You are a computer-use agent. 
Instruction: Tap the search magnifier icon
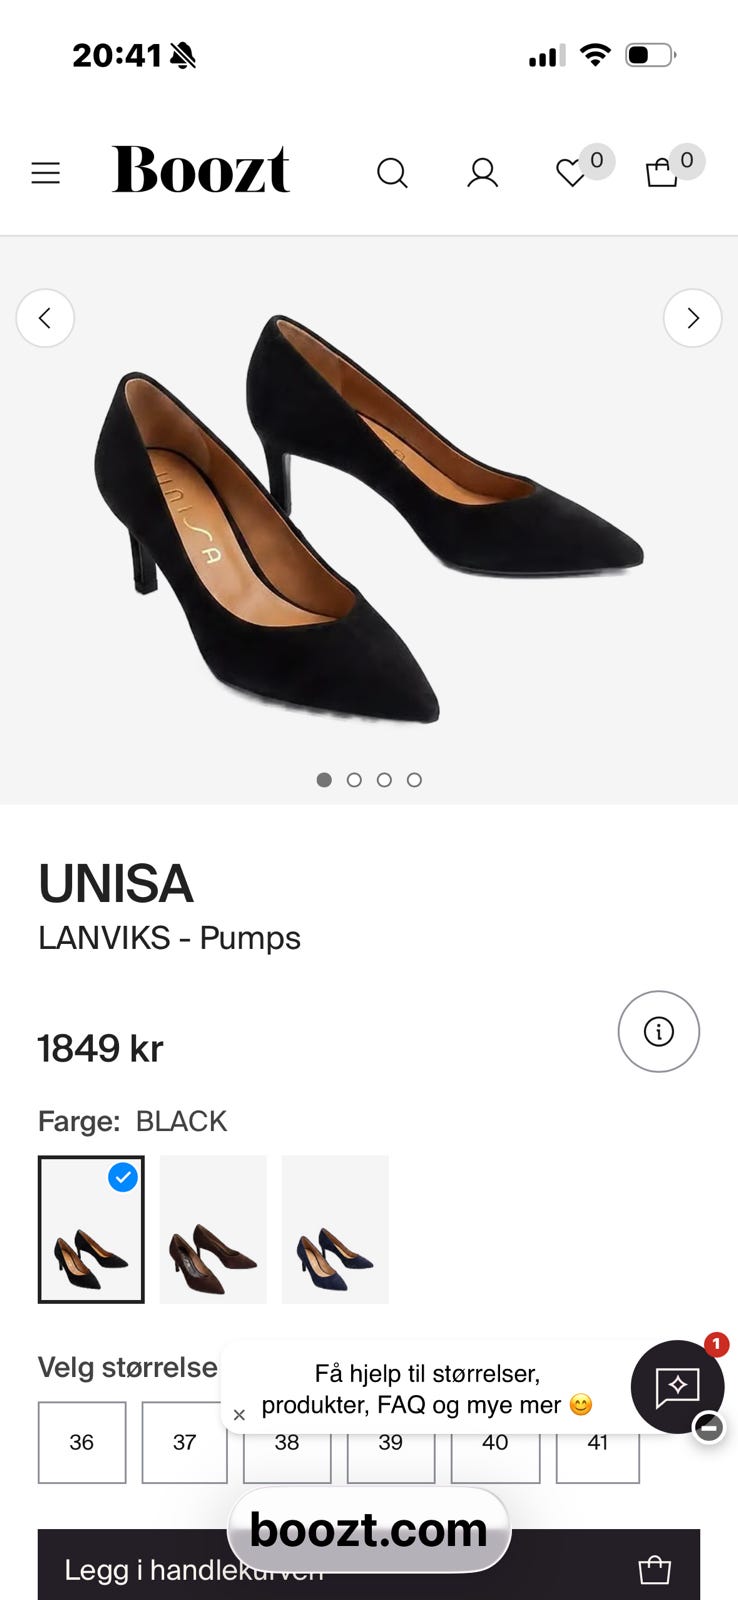click(392, 173)
